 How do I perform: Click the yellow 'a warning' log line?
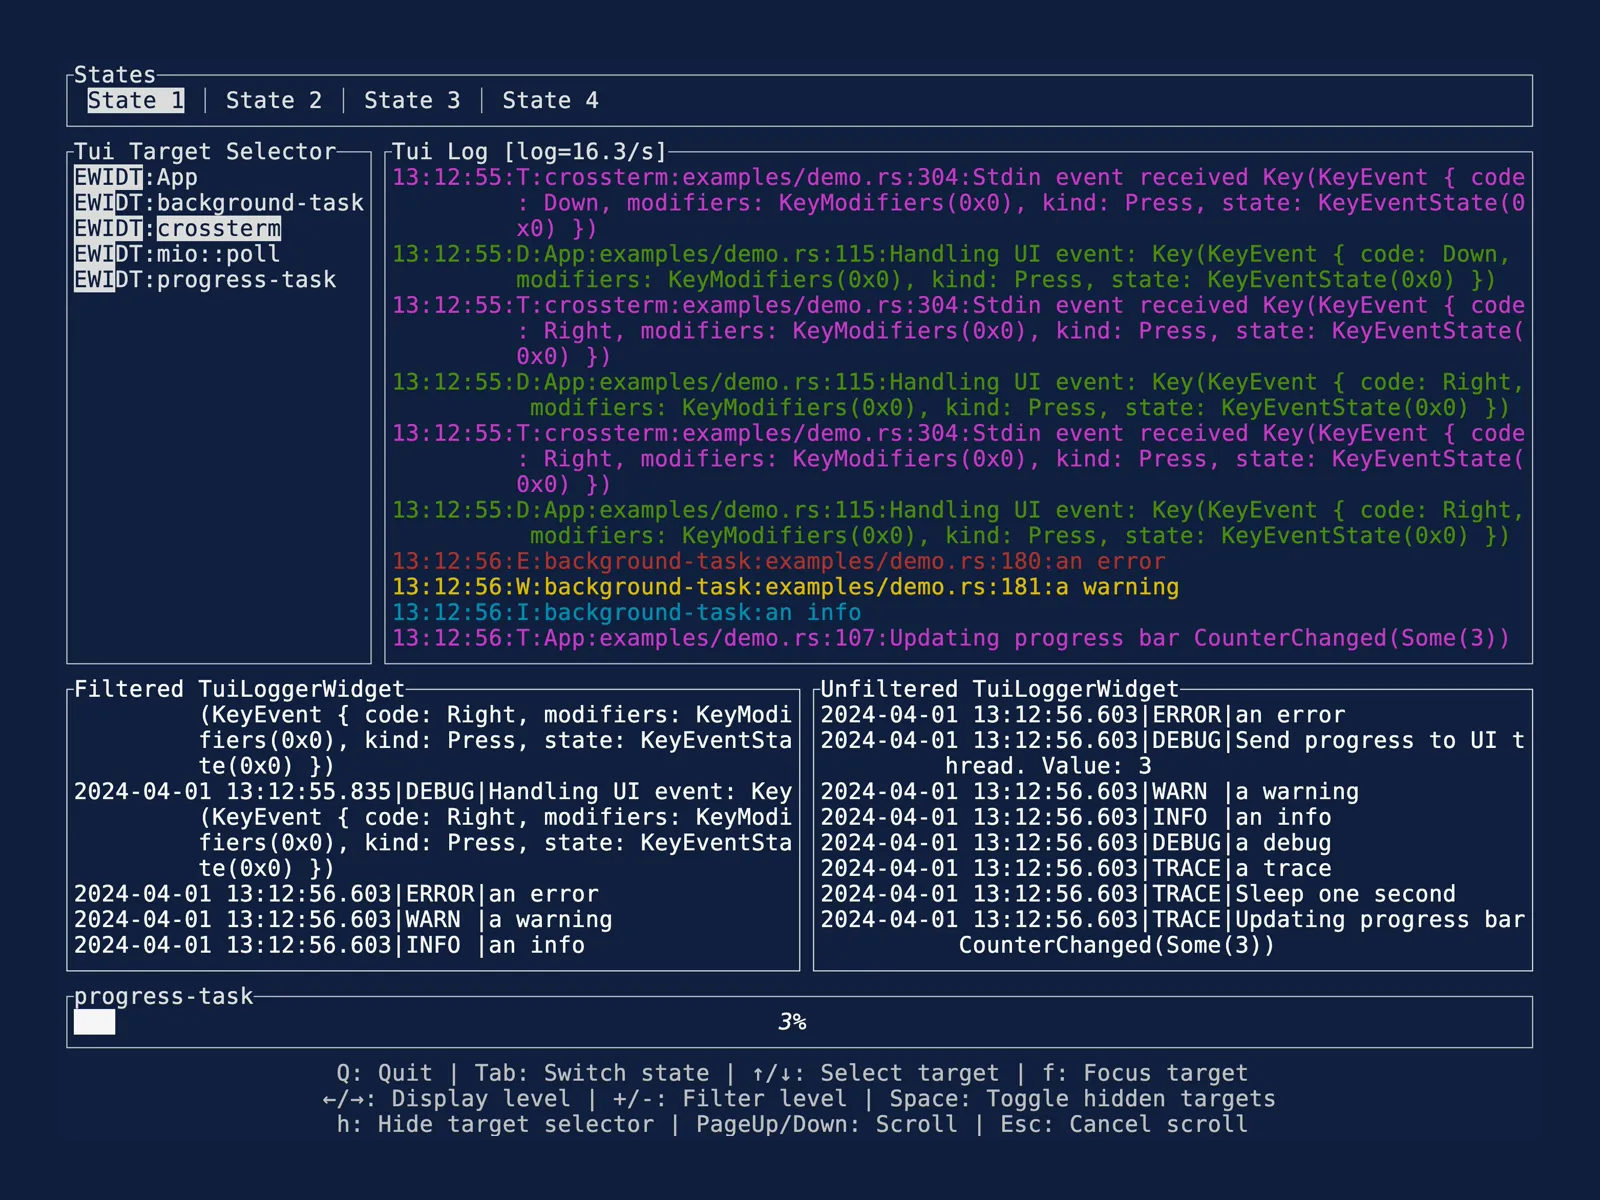click(785, 587)
